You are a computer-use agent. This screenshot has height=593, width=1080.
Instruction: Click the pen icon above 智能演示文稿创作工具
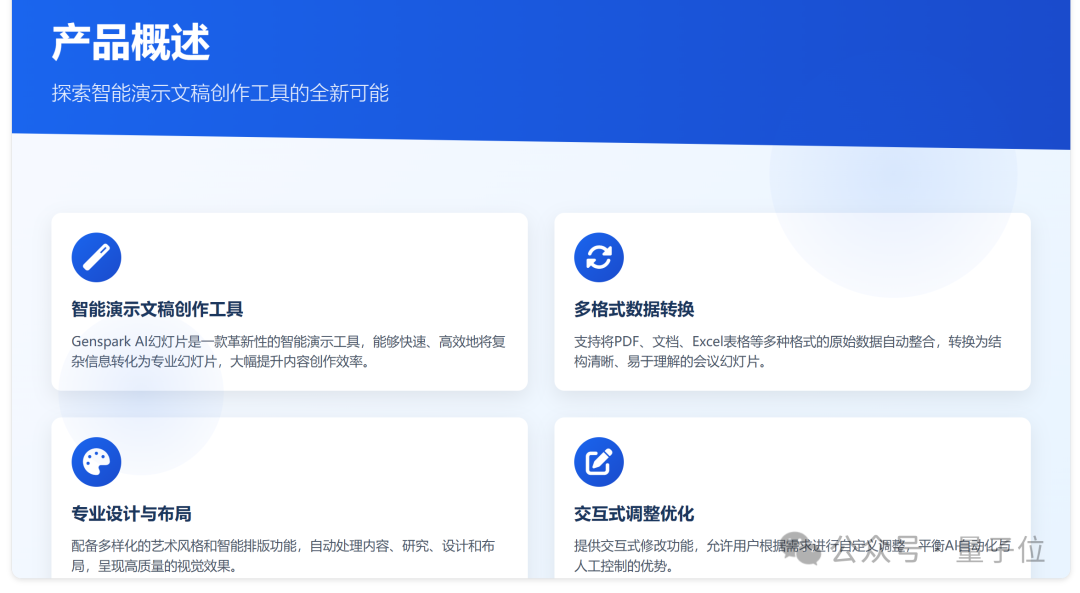[x=96, y=258]
